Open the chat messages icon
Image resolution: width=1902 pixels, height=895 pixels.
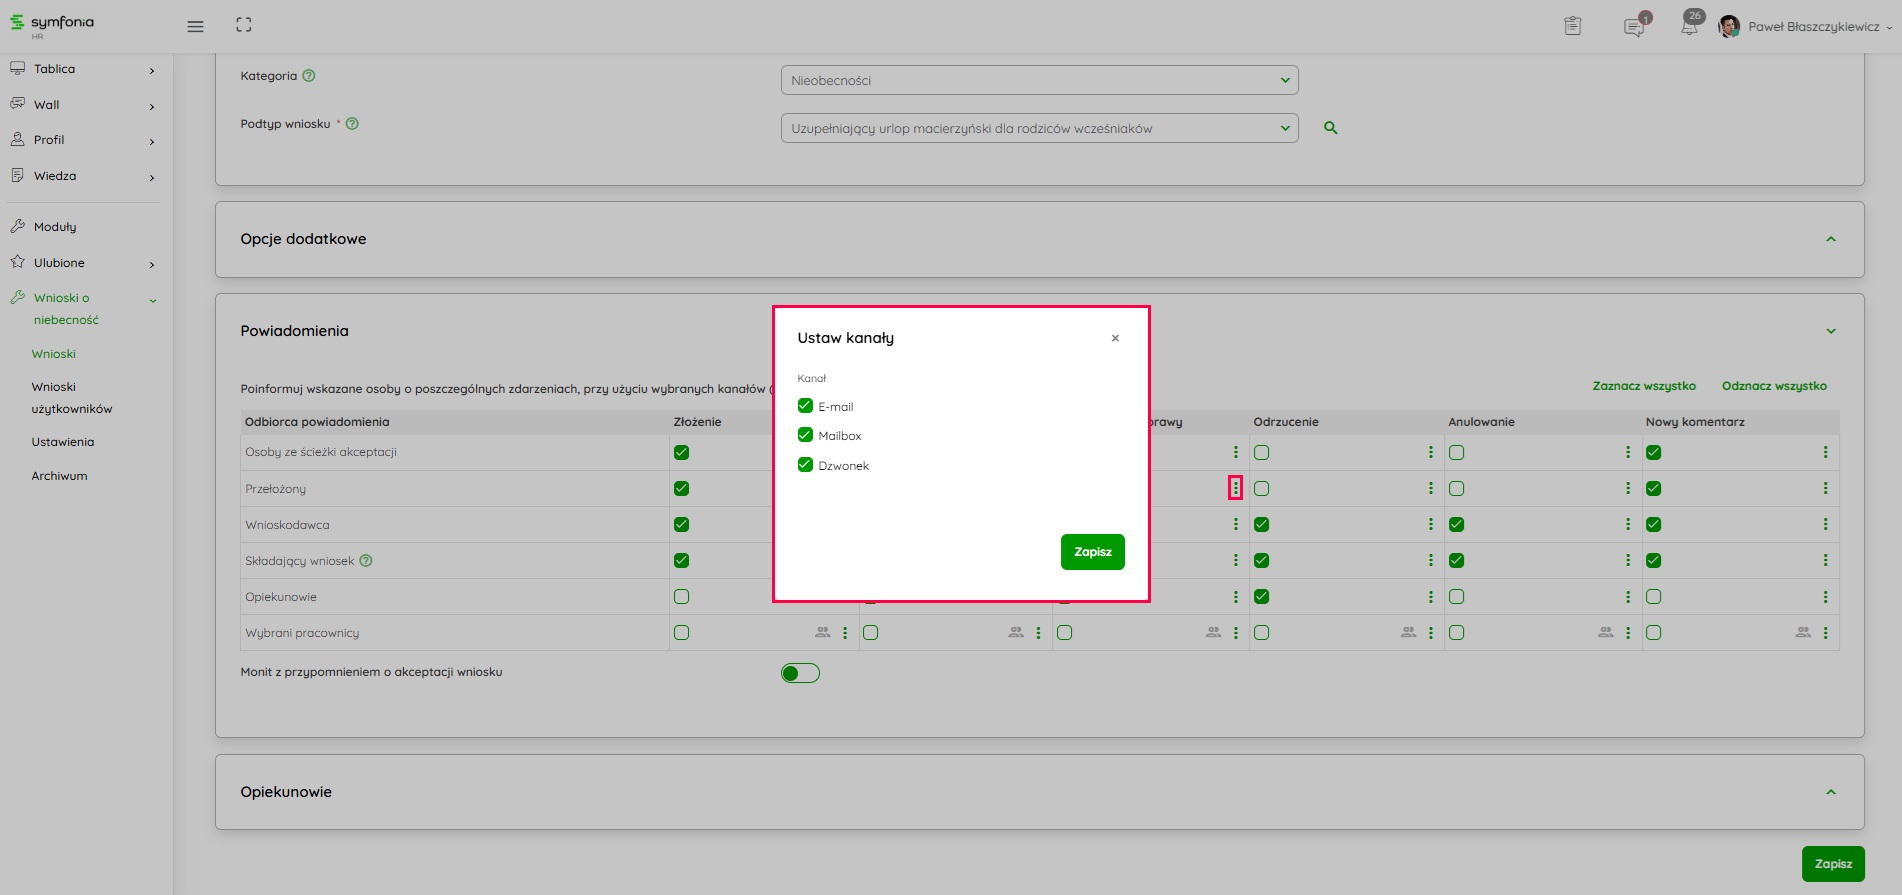coord(1633,27)
